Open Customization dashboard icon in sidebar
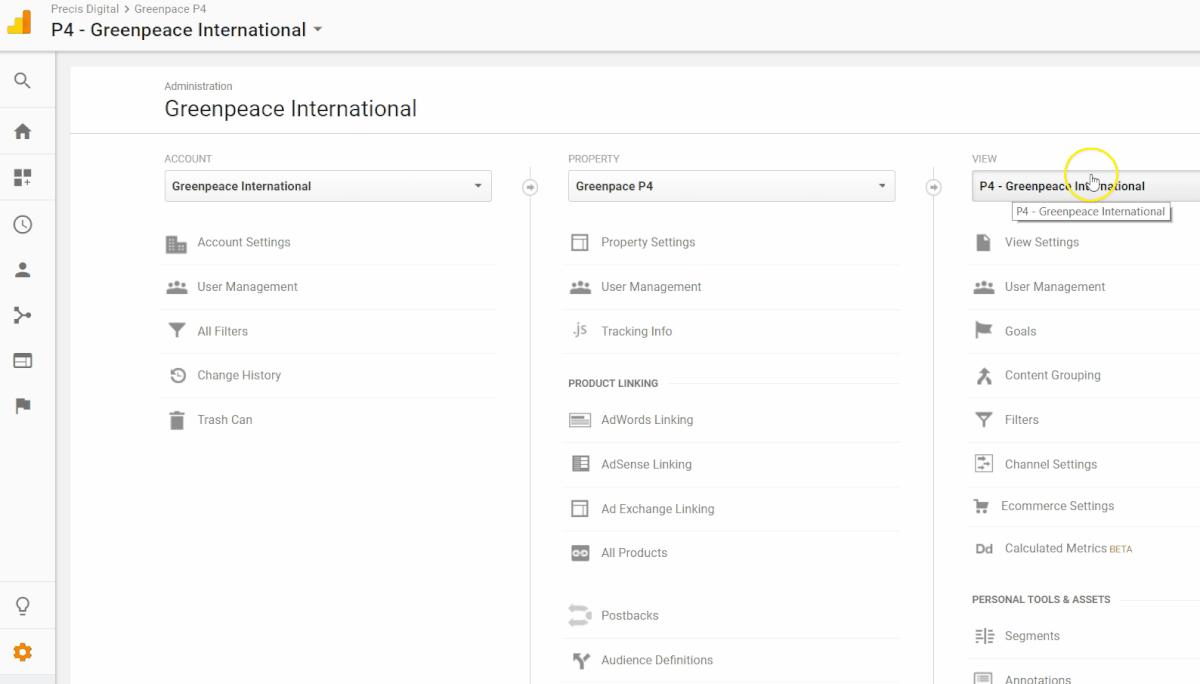The image size is (1200, 684). [22, 178]
